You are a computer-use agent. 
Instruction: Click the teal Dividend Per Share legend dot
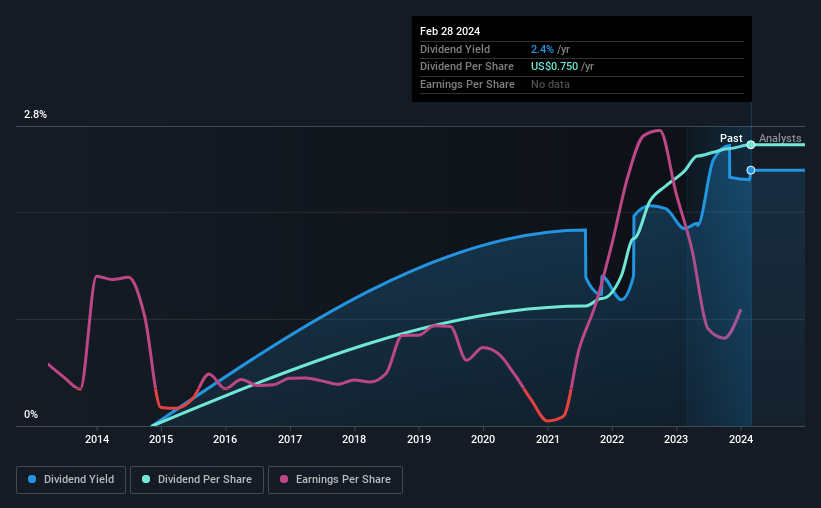(x=146, y=479)
